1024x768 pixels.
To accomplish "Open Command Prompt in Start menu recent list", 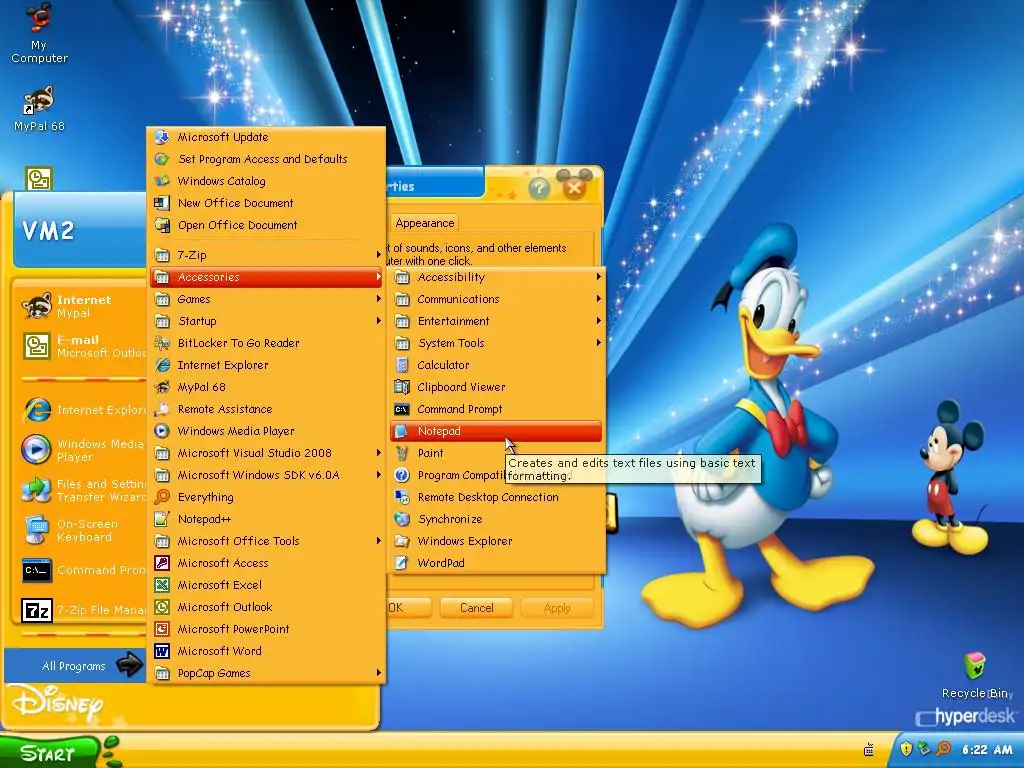I will [82, 570].
